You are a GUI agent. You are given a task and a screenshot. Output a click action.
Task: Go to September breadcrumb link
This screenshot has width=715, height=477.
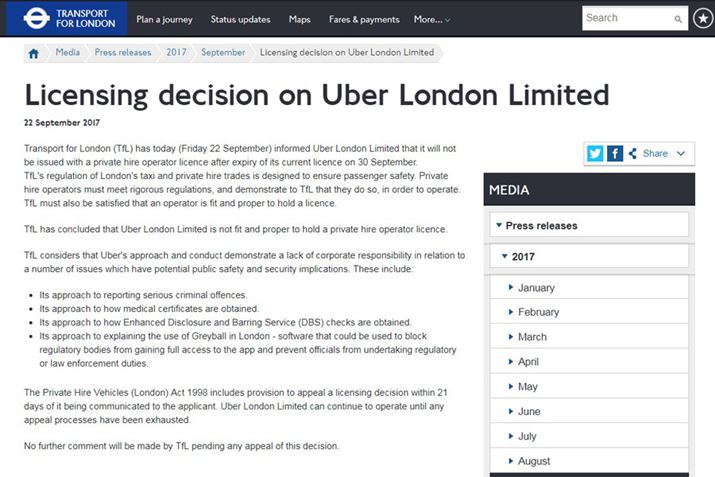coord(224,52)
